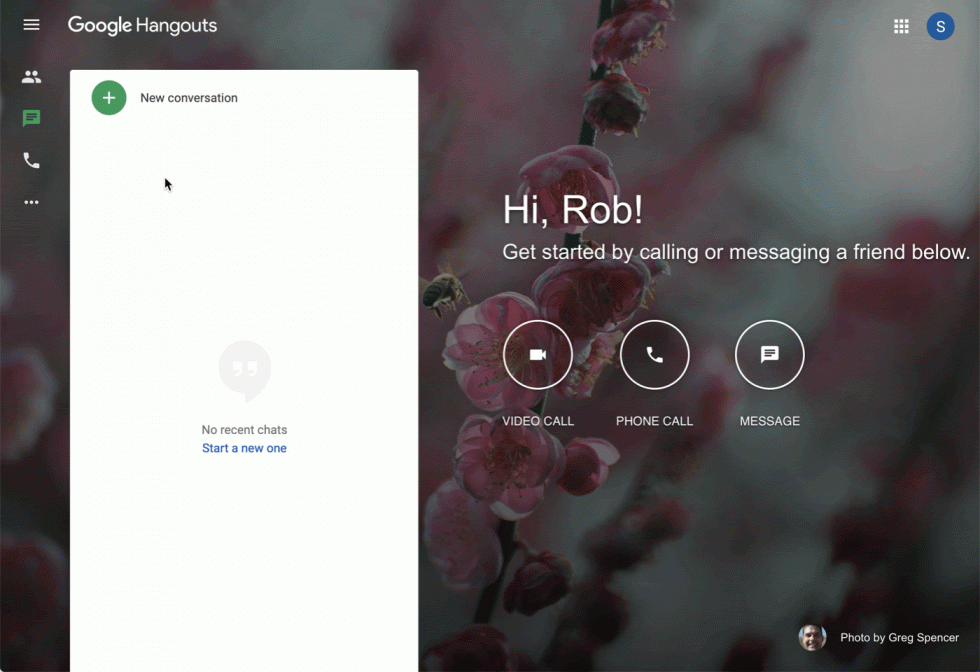Open the hamburger menu
The height and width of the screenshot is (672, 980).
(31, 25)
